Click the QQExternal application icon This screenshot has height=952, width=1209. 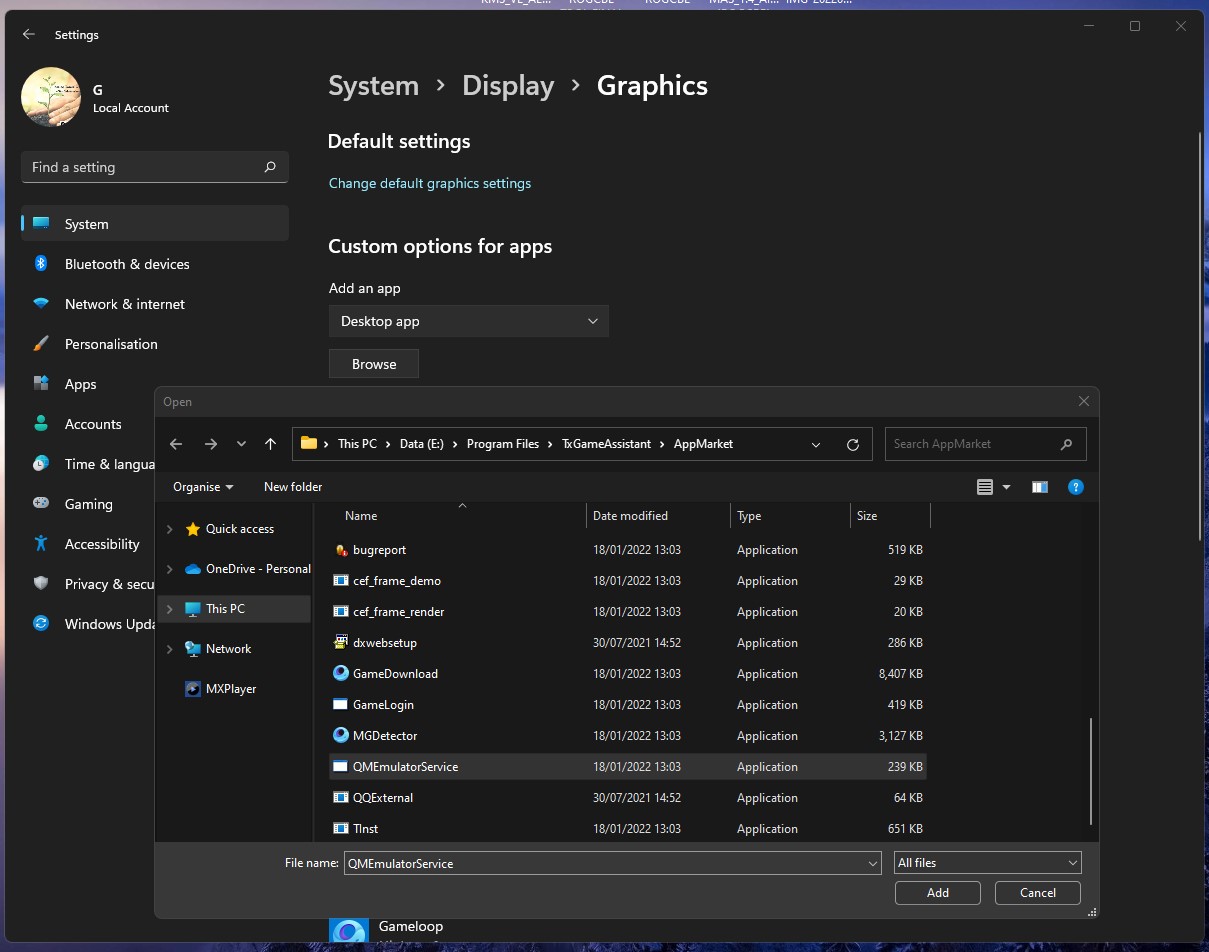[x=340, y=798]
